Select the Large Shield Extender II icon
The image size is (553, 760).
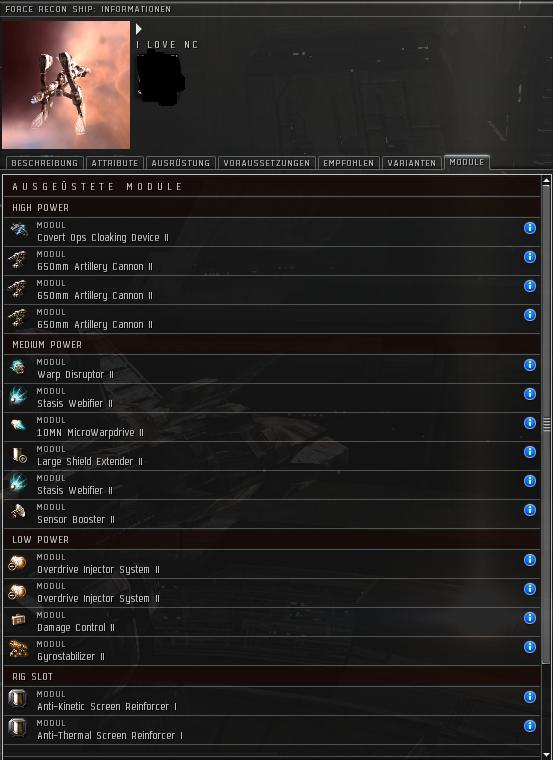coord(18,454)
